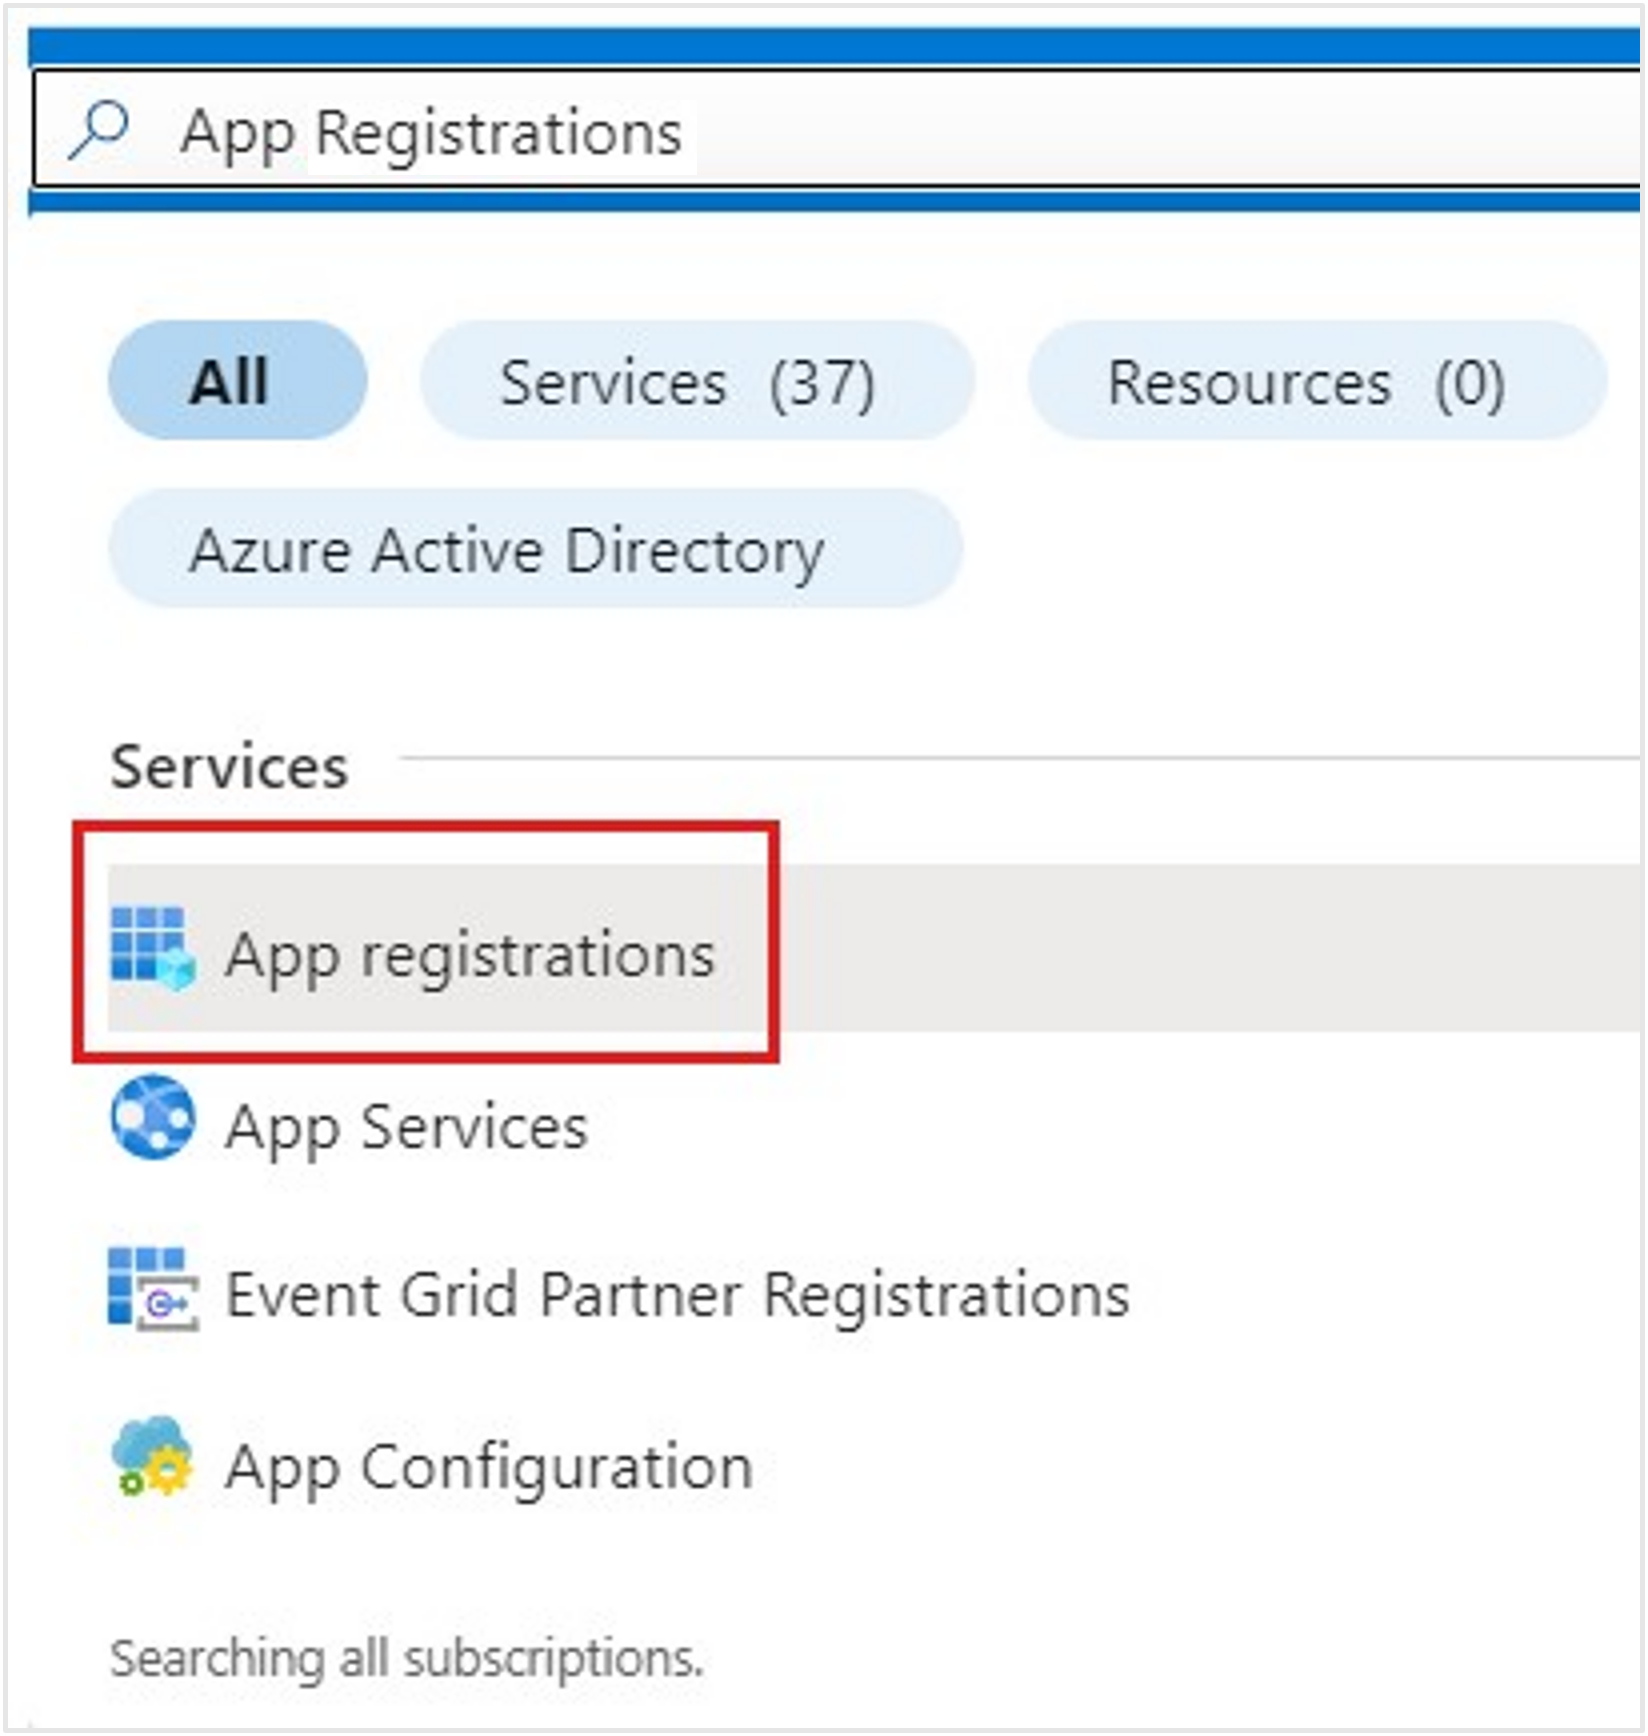Click the App registrations grid icon
1648x1736 pixels.
152,949
